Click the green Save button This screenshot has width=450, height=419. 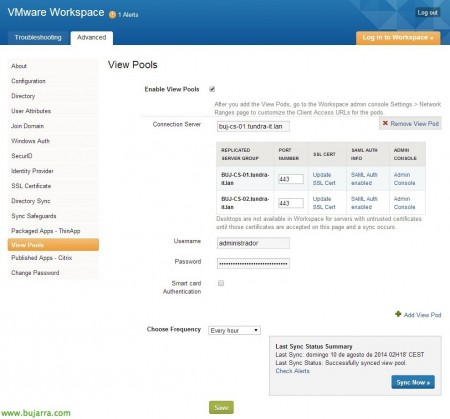(221, 407)
